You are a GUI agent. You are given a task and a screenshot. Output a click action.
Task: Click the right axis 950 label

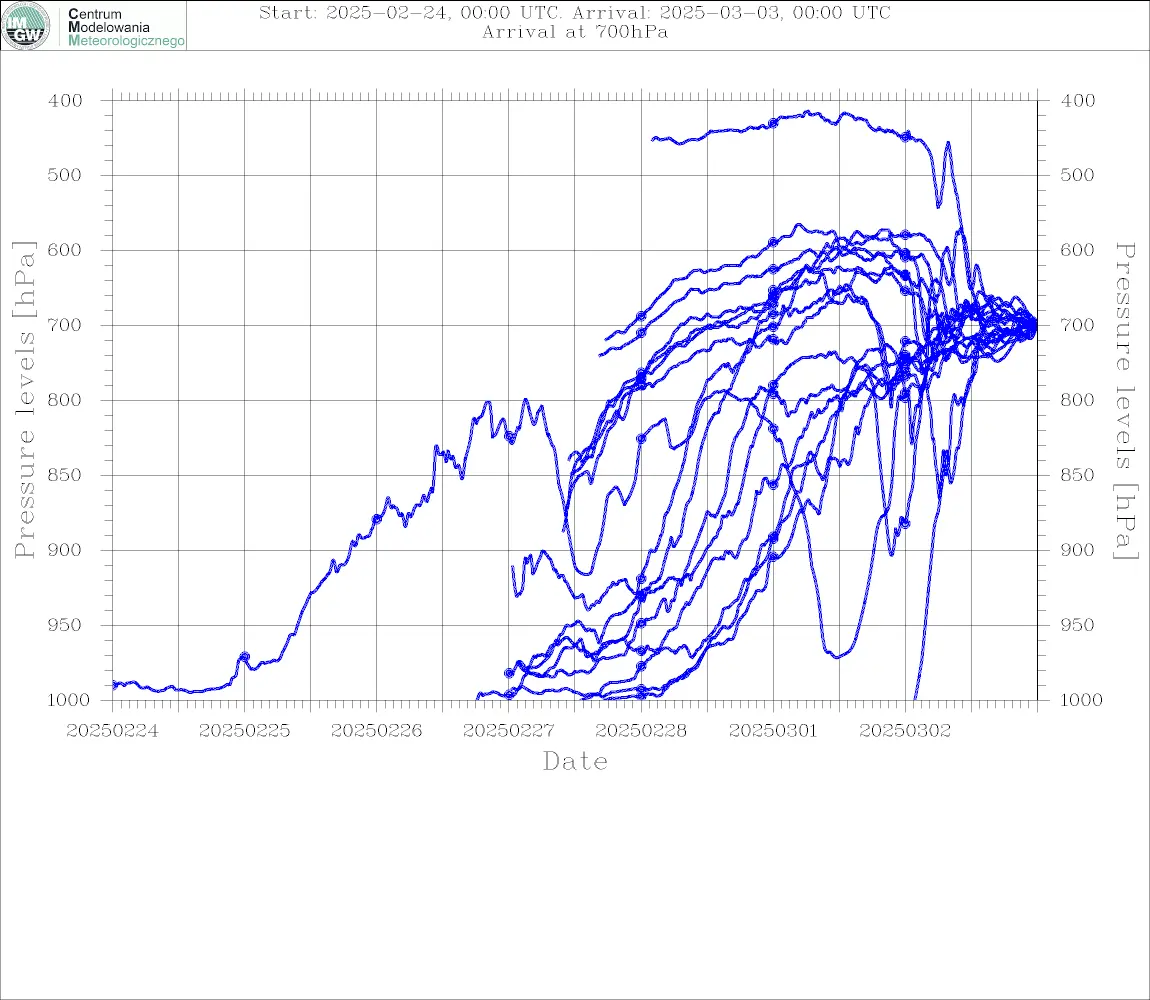click(1077, 624)
